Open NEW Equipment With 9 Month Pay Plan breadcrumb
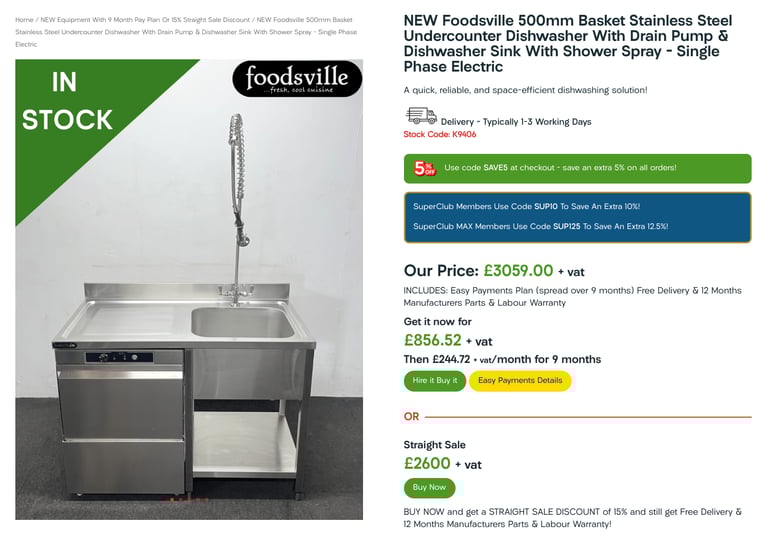This screenshot has width=768, height=547. (x=145, y=20)
